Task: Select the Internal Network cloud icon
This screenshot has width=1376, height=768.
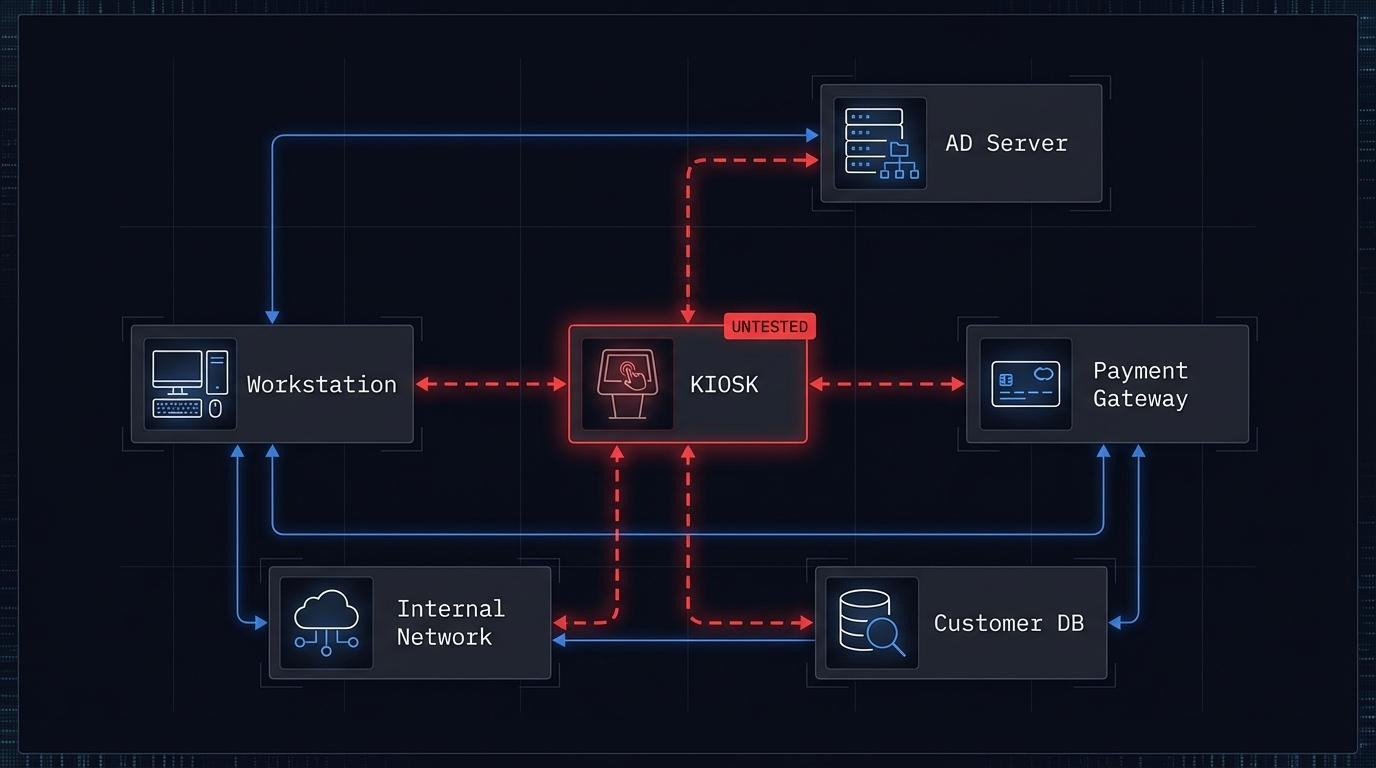Action: click(x=325, y=622)
